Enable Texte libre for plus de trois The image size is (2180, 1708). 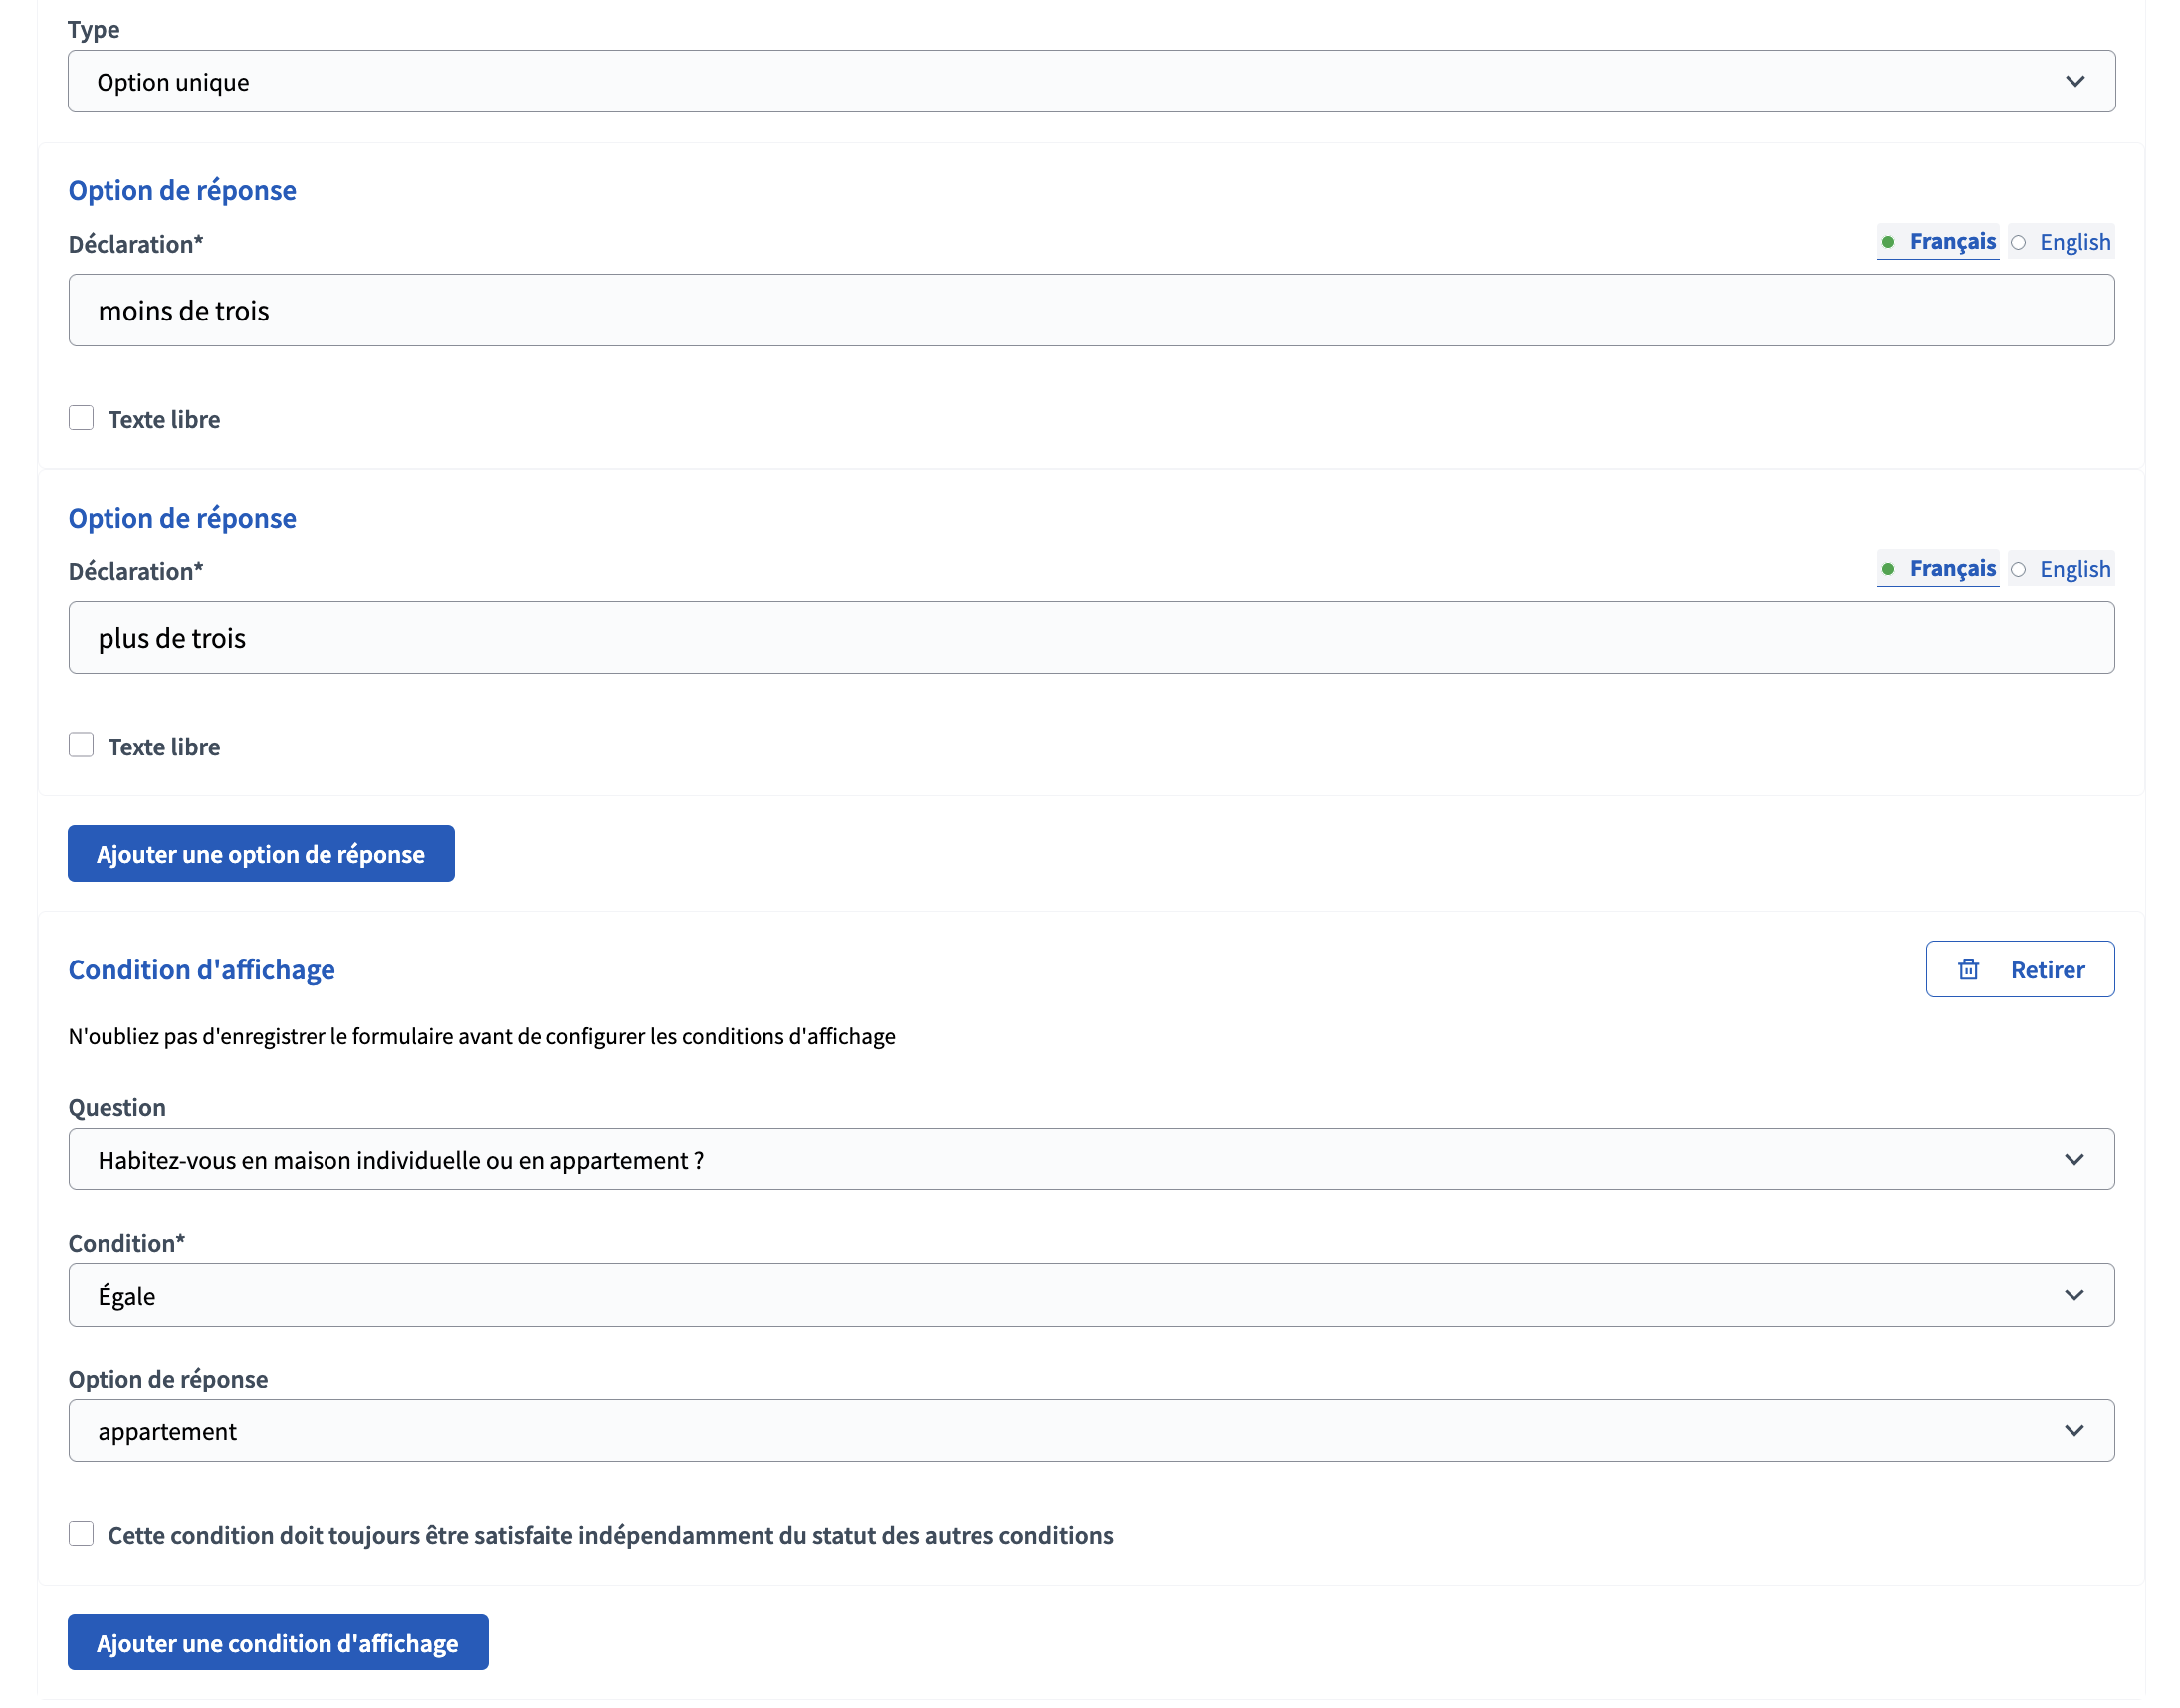pyautogui.click(x=81, y=745)
